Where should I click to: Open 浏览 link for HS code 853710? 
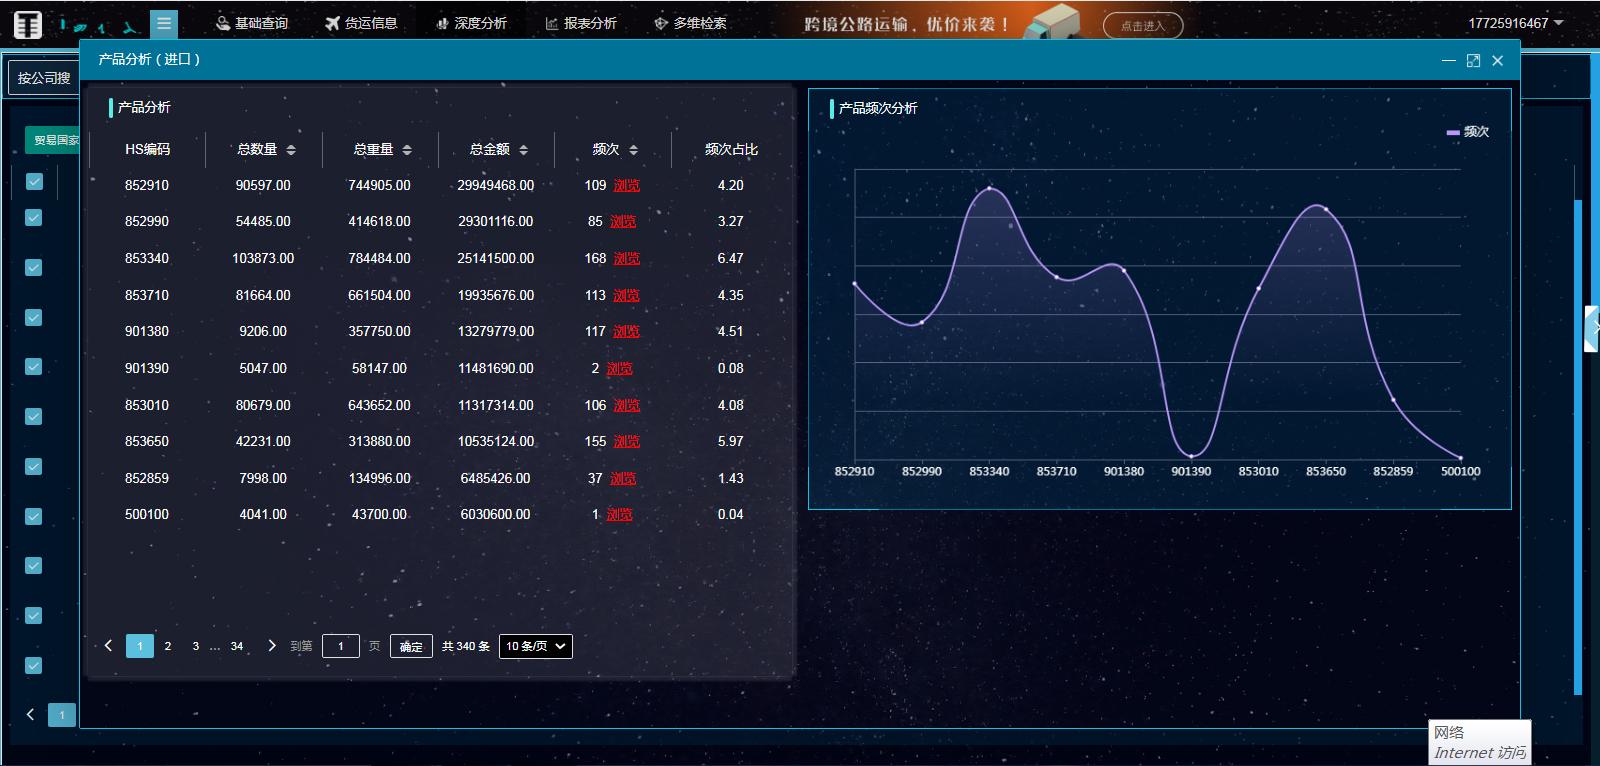coord(627,296)
